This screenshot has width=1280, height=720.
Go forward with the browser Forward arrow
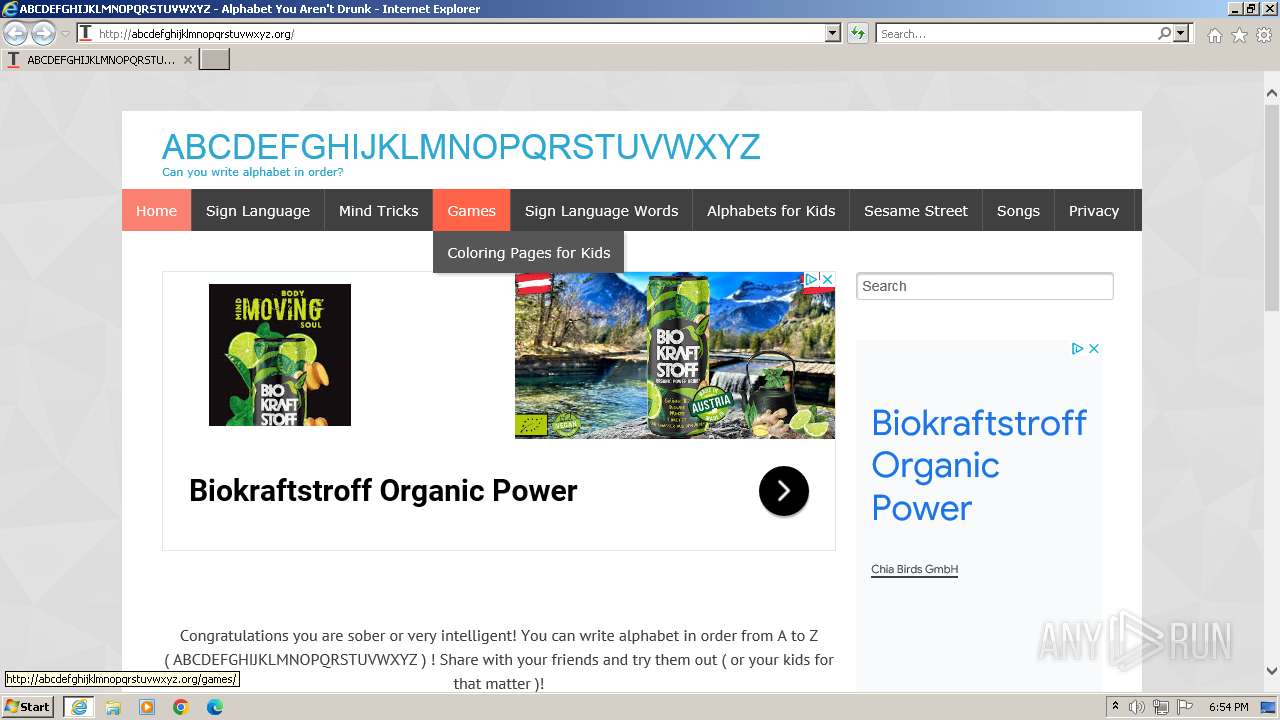coord(43,33)
